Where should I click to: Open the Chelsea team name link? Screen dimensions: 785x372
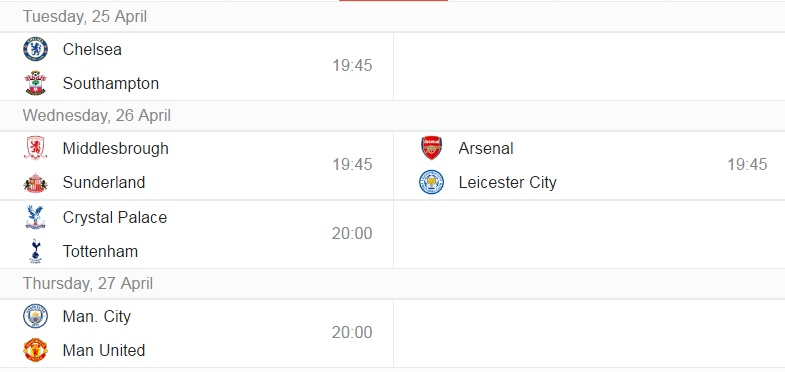92,49
